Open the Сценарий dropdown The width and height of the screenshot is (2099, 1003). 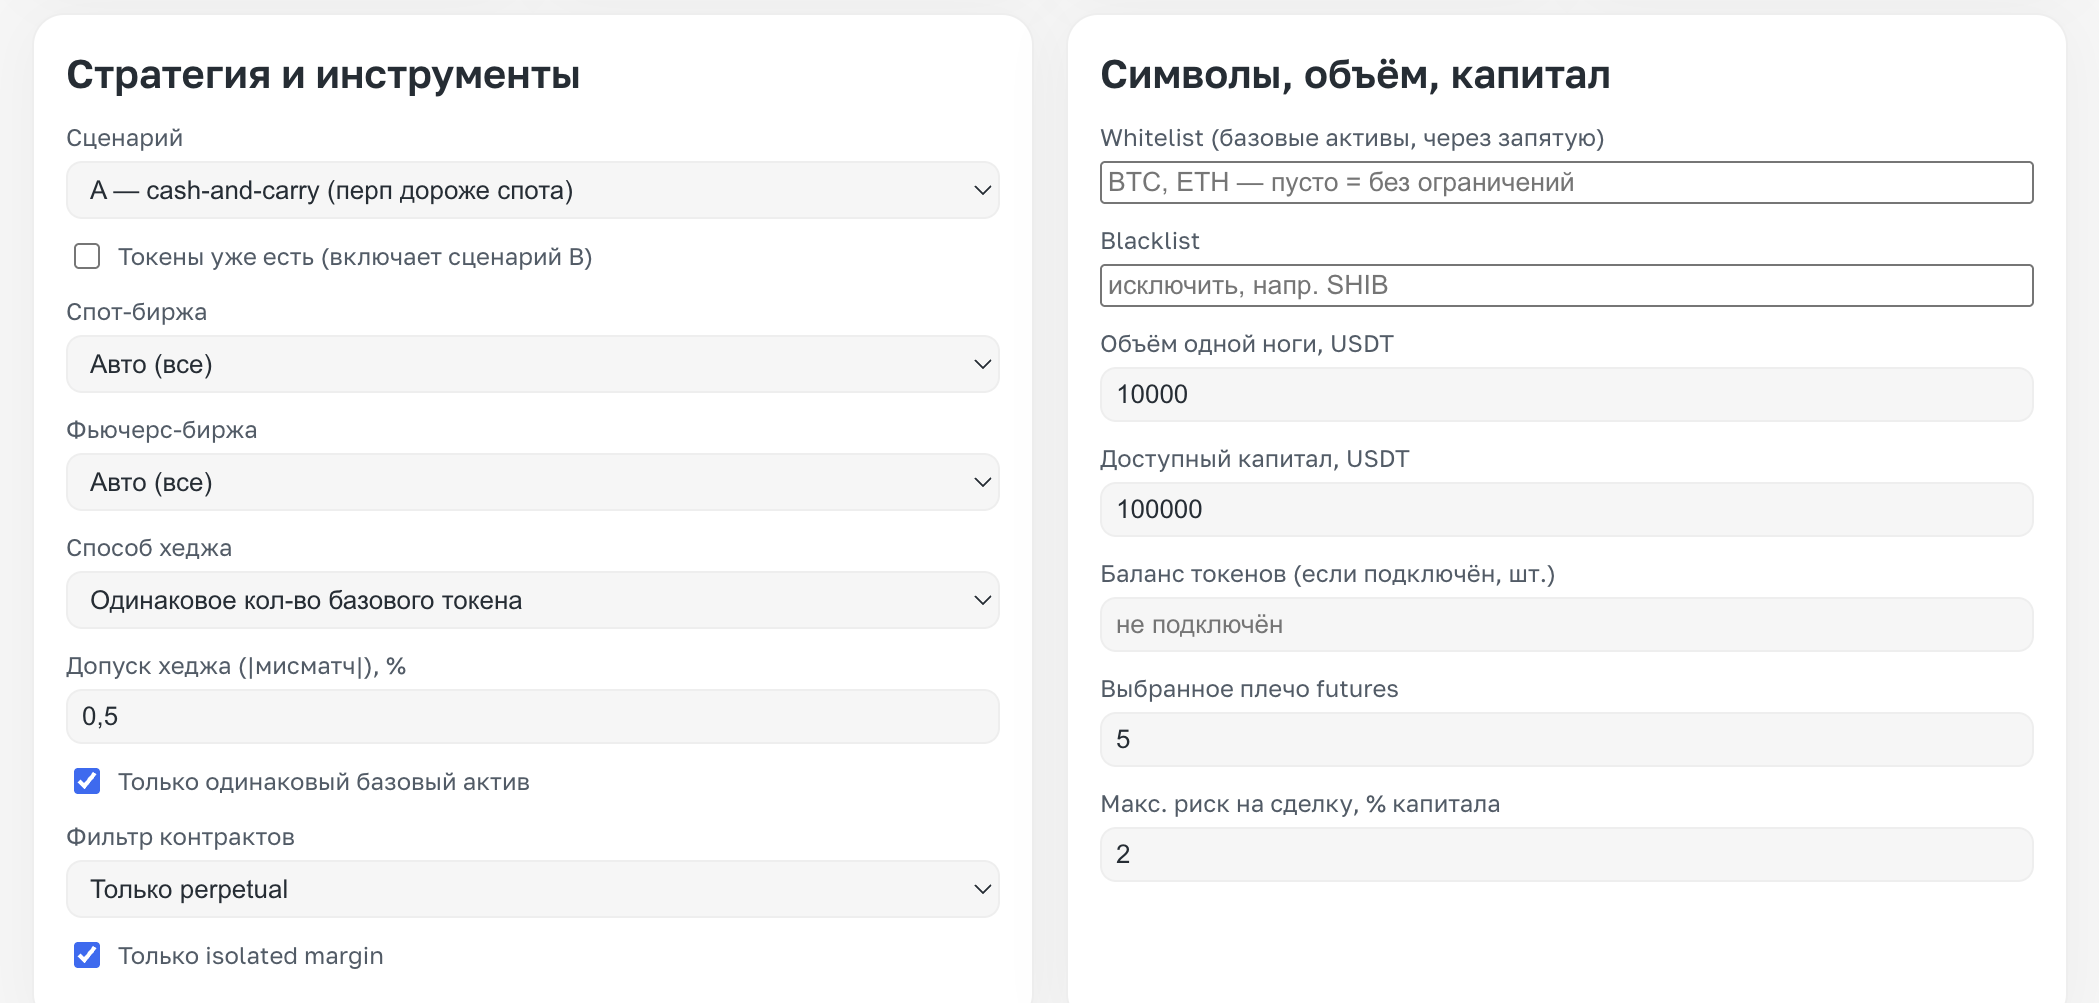(532, 190)
